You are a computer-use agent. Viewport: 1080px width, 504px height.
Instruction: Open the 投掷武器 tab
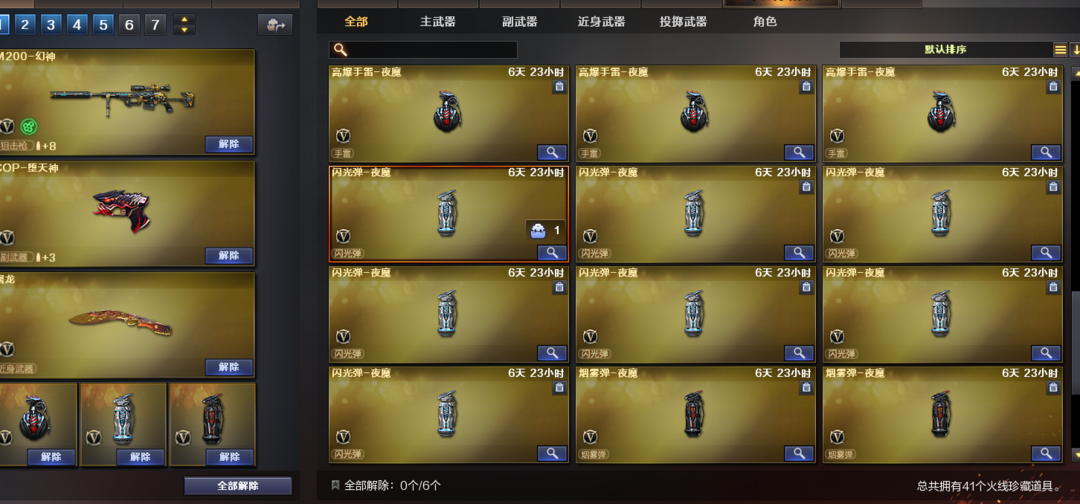[683, 21]
